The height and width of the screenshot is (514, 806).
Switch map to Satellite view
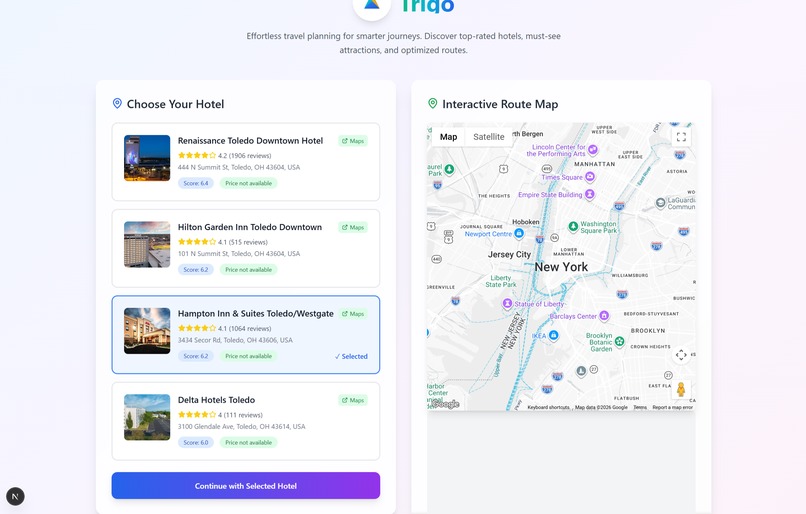pos(488,137)
